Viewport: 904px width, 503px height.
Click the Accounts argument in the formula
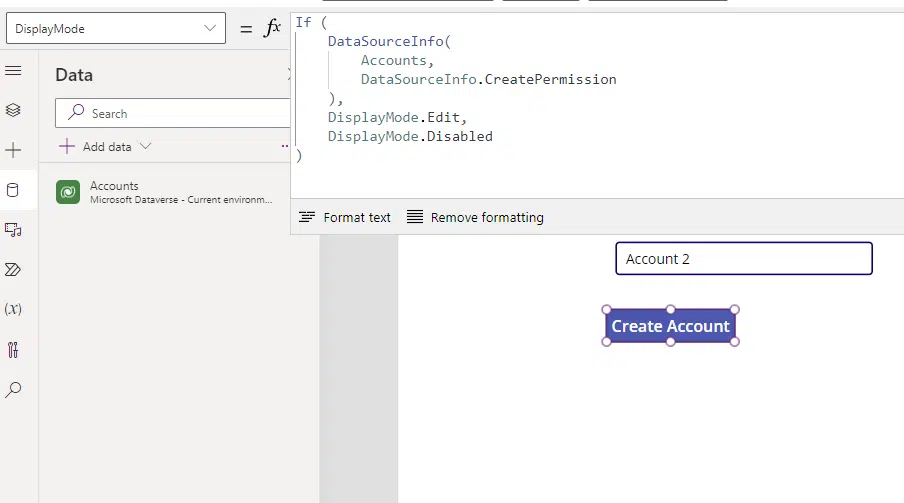(394, 60)
